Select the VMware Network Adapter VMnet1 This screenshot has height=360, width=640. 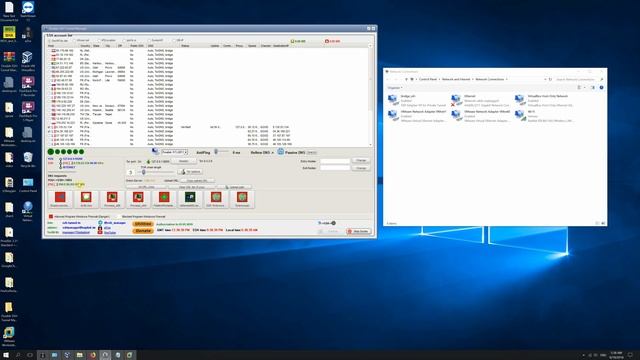pos(416,116)
